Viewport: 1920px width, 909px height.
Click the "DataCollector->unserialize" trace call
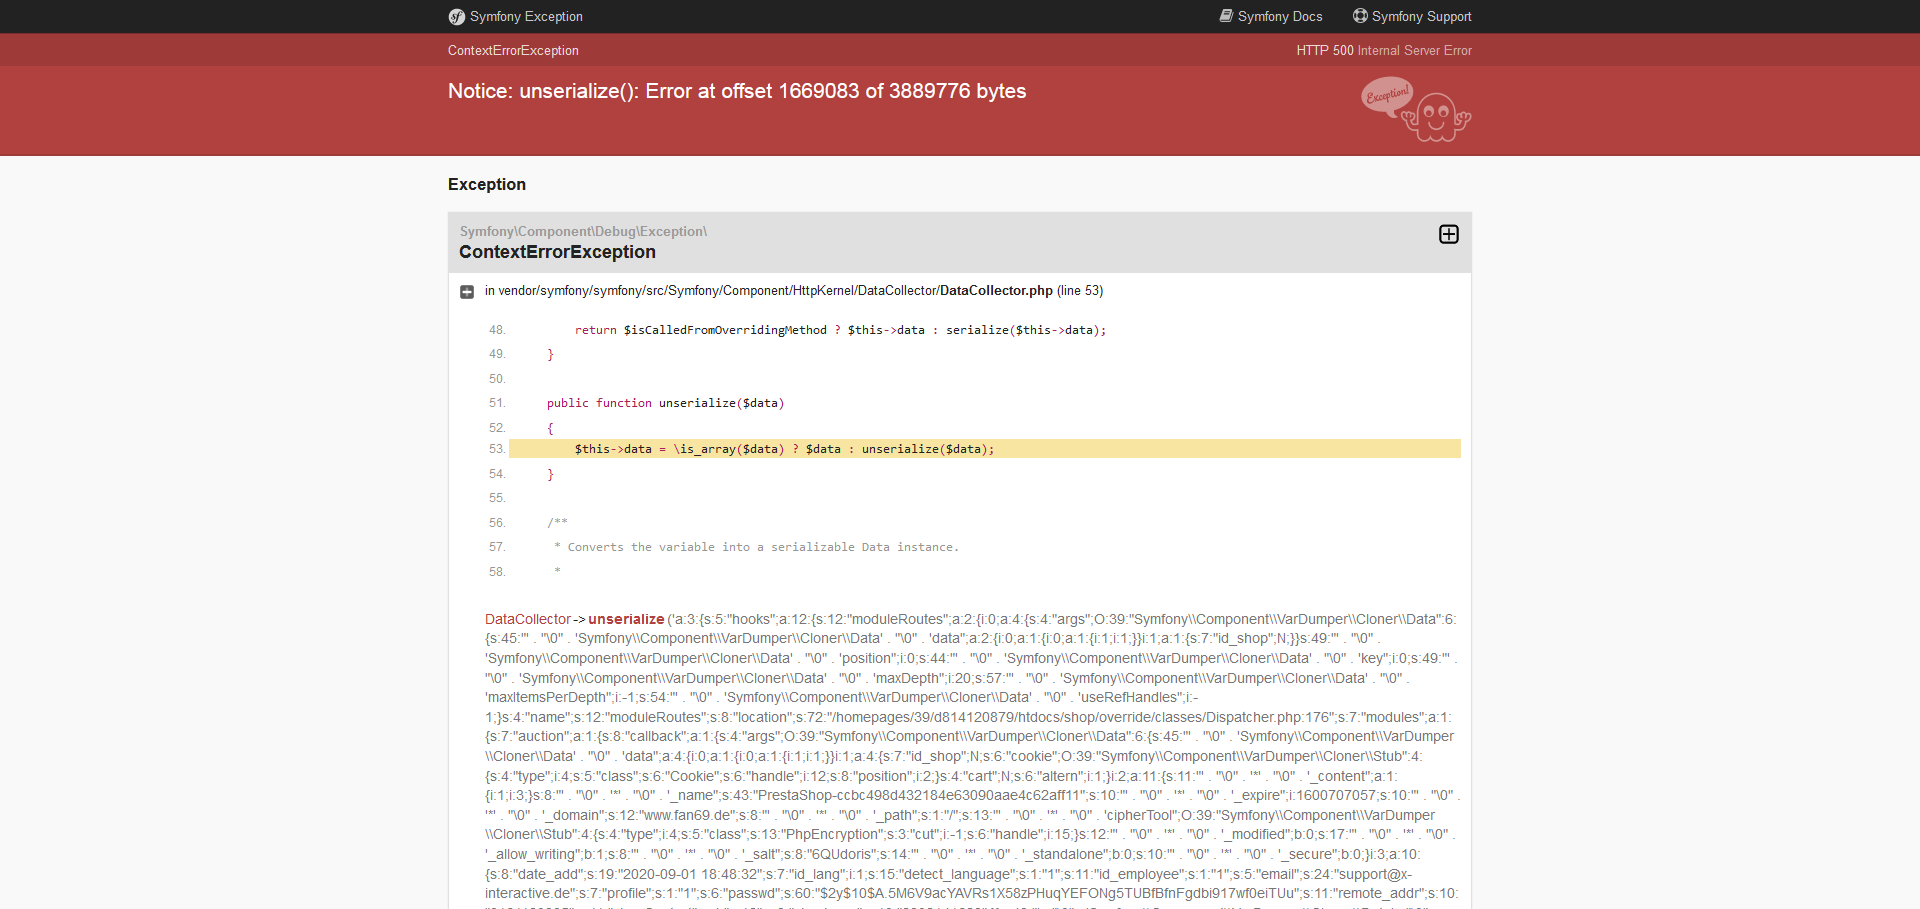[x=574, y=619]
